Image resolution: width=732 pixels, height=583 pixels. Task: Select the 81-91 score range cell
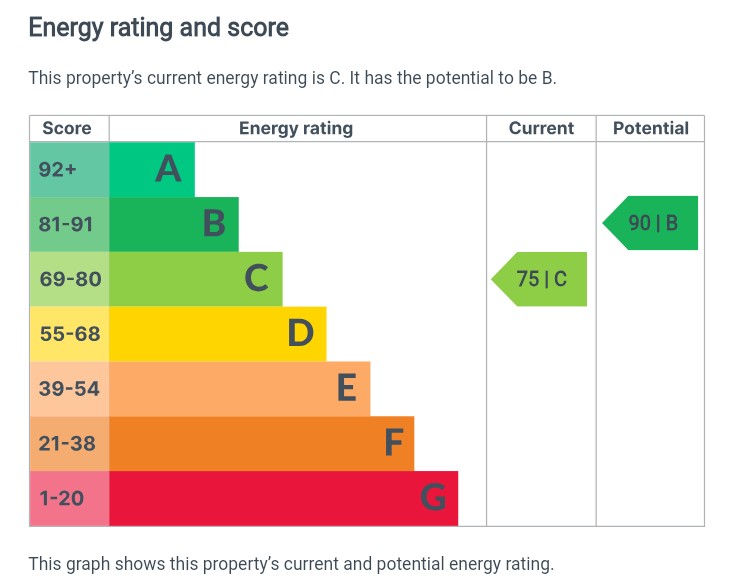click(69, 224)
